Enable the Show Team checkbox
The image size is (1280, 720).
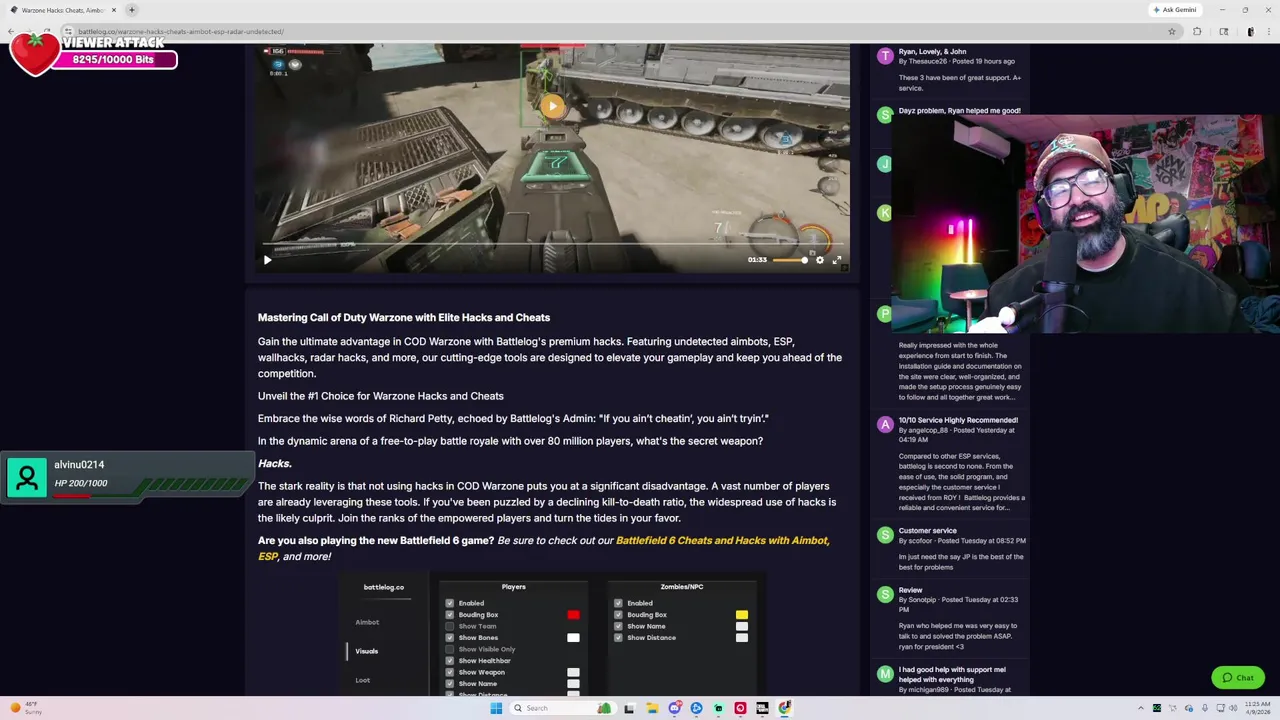(x=449, y=626)
